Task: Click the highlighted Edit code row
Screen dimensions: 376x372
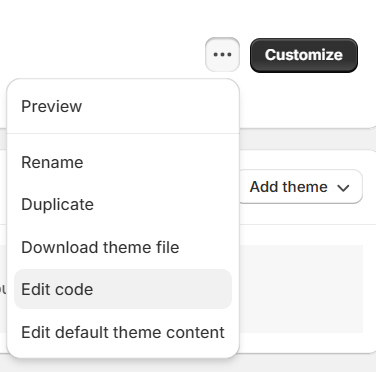Action: (123, 289)
